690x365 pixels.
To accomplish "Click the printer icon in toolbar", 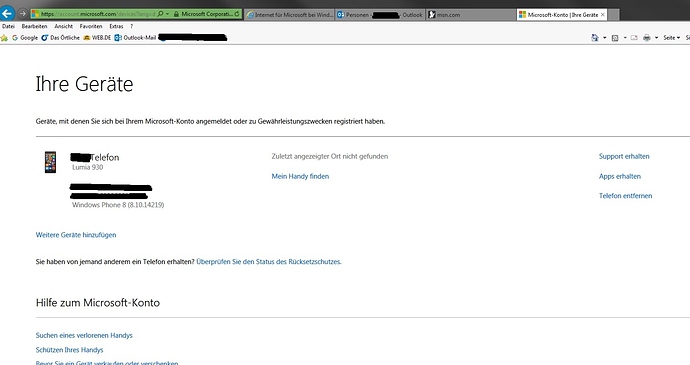I will pos(646,38).
